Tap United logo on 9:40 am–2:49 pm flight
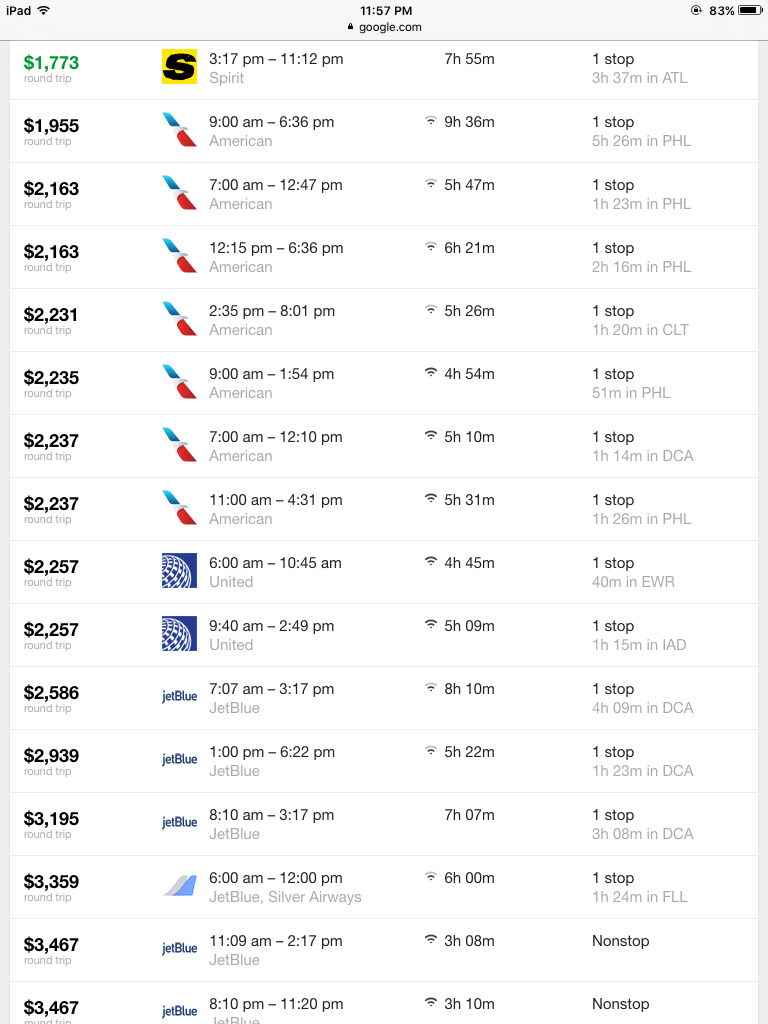Viewport: 768px width, 1024px height. (x=179, y=633)
